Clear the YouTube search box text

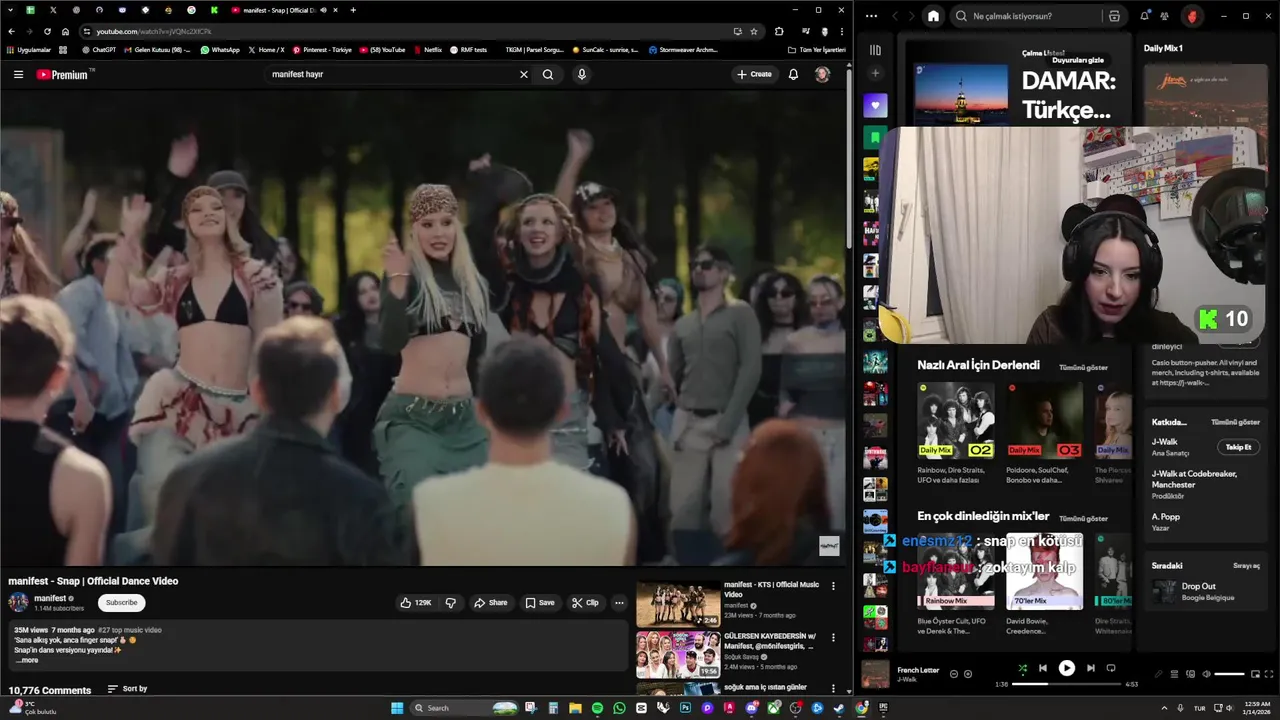tap(523, 74)
